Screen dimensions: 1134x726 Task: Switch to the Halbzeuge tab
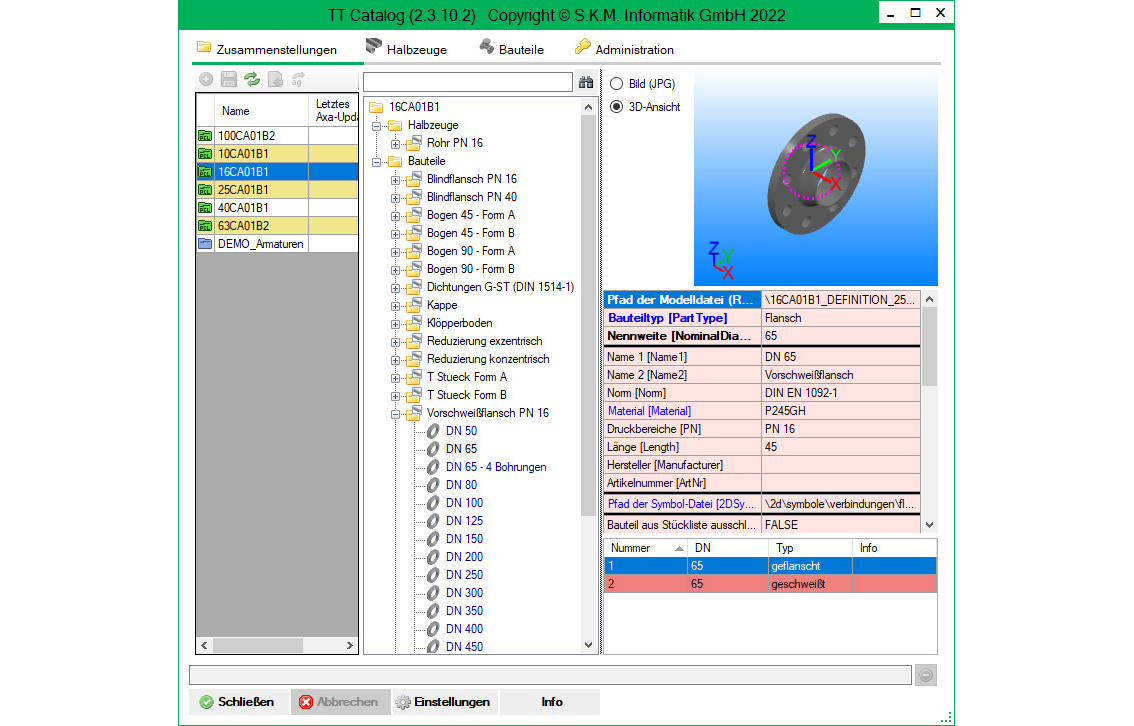click(406, 49)
